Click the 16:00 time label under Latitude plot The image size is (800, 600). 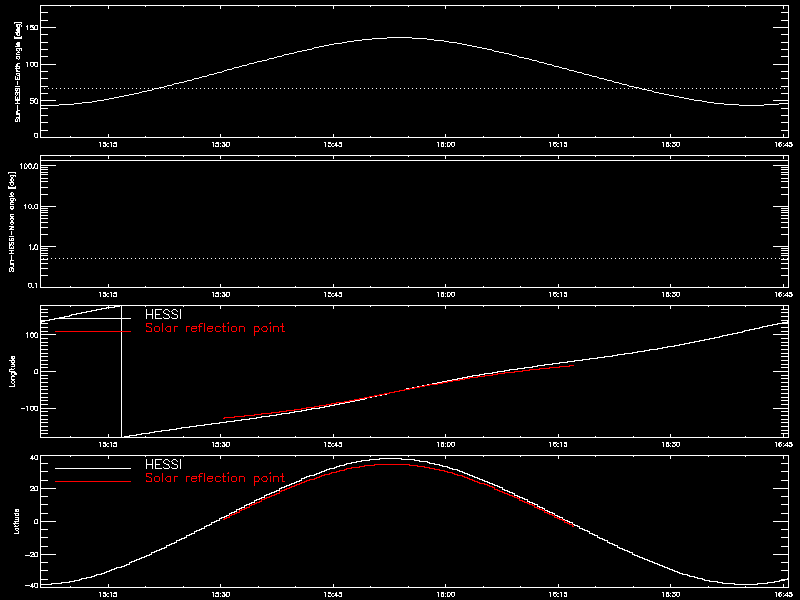click(446, 595)
